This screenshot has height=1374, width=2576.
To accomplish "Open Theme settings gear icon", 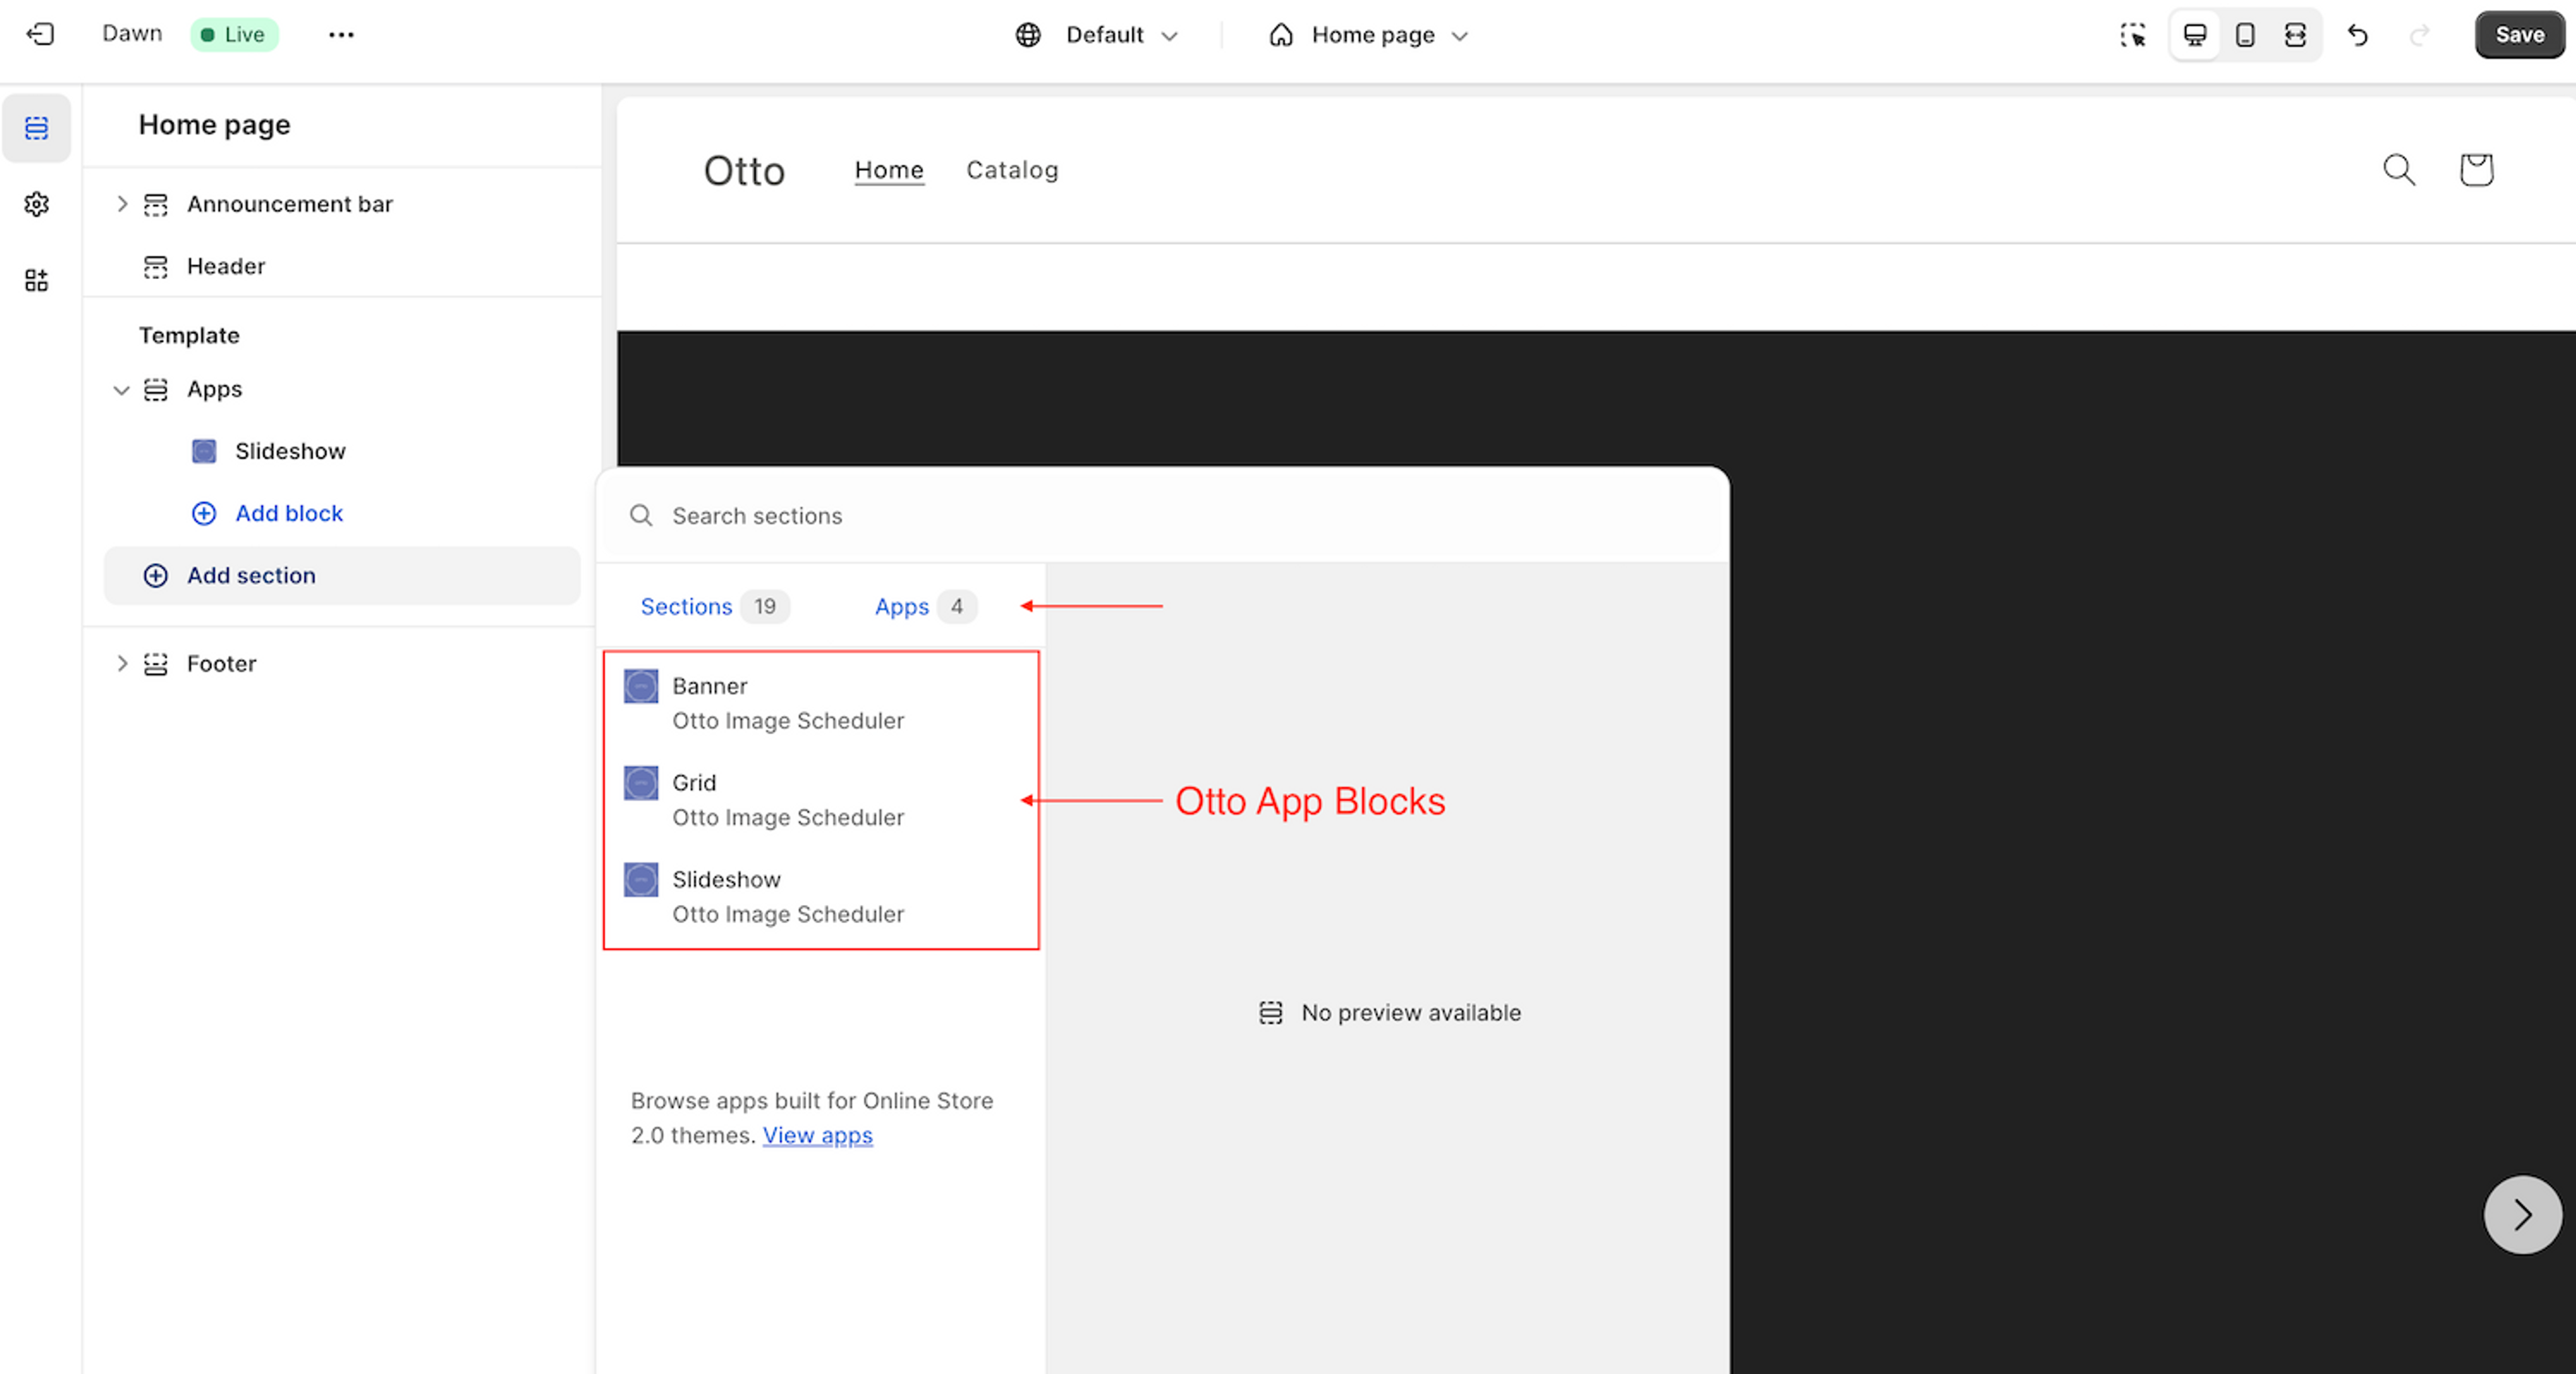I will pos(37,204).
